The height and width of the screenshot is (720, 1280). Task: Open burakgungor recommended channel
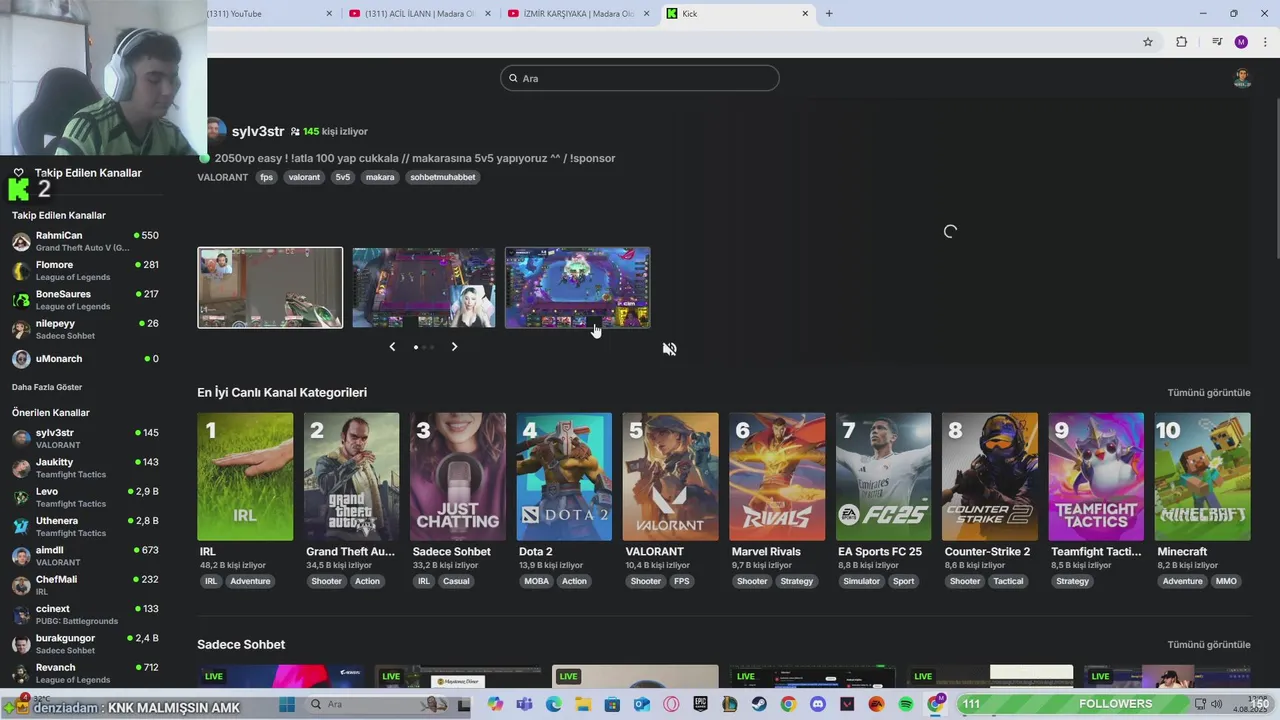pos(85,643)
